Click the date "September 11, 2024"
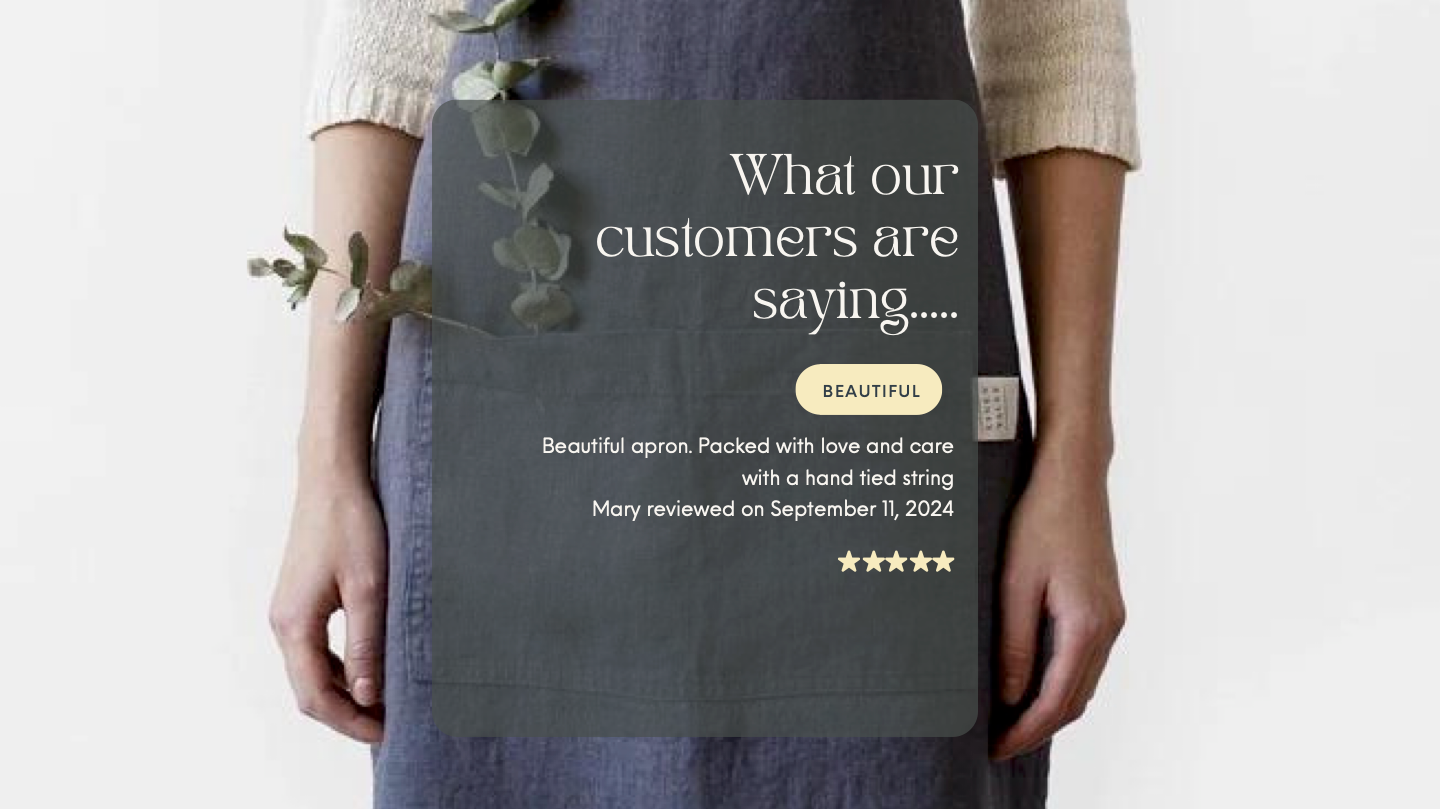Image resolution: width=1440 pixels, height=809 pixels. point(862,509)
